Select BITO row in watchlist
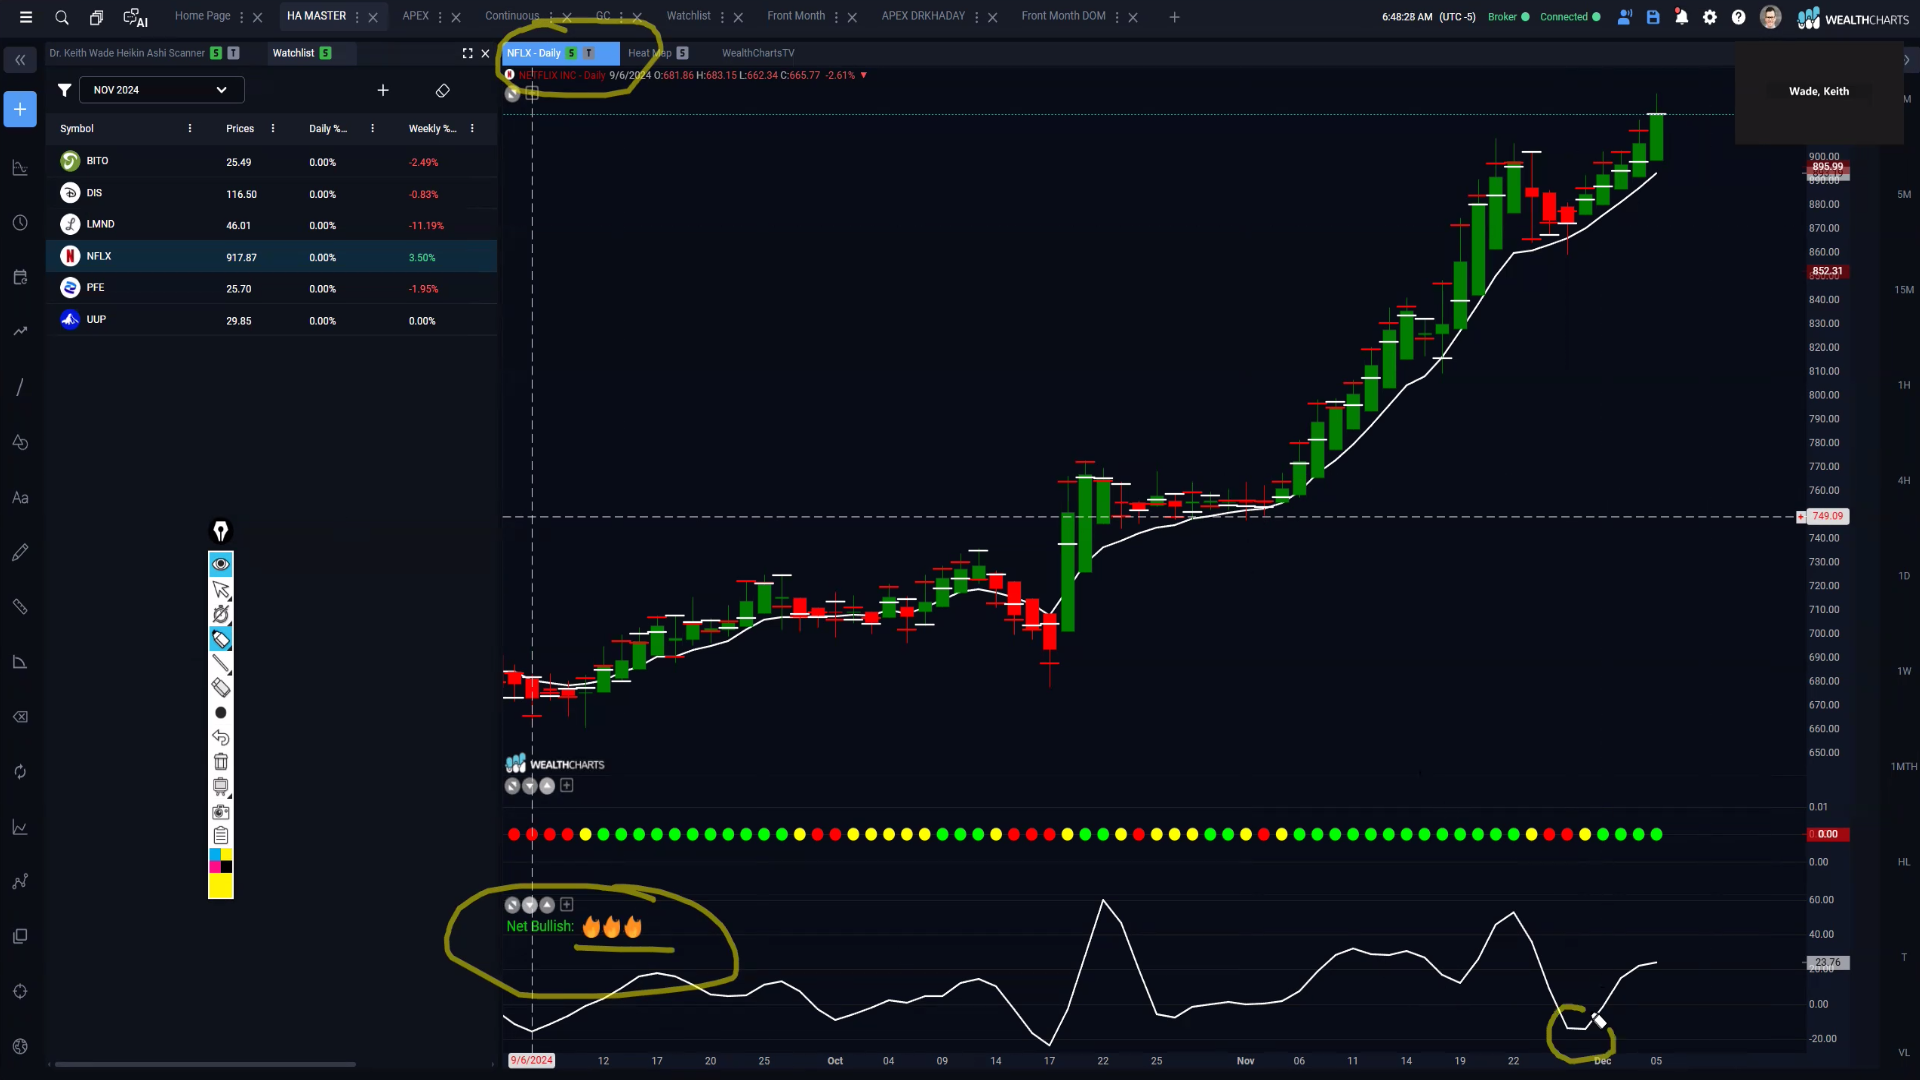The width and height of the screenshot is (1920, 1080). click(x=272, y=161)
